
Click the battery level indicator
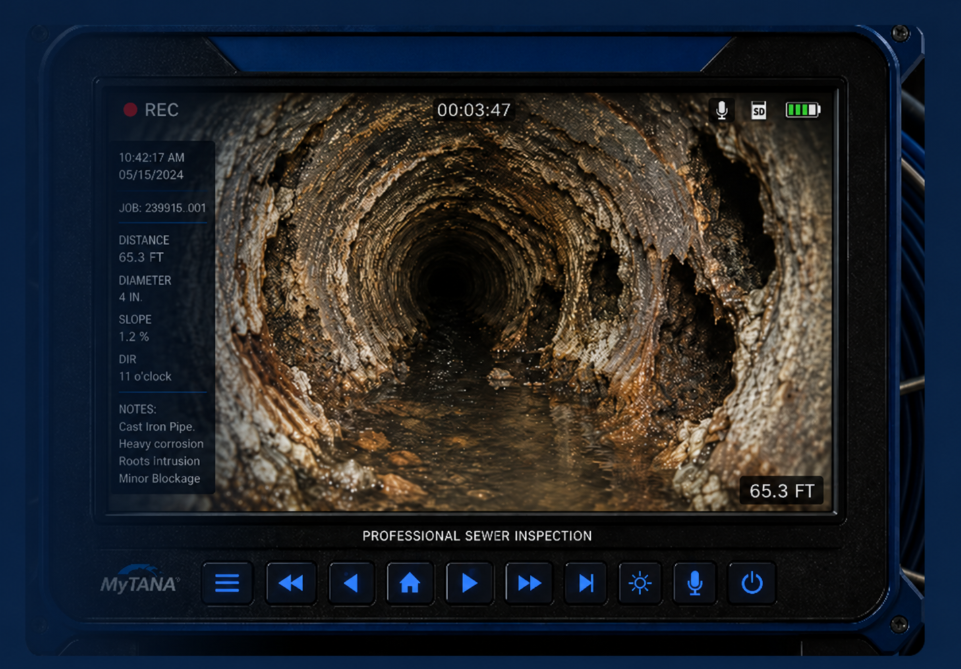pyautogui.click(x=803, y=110)
